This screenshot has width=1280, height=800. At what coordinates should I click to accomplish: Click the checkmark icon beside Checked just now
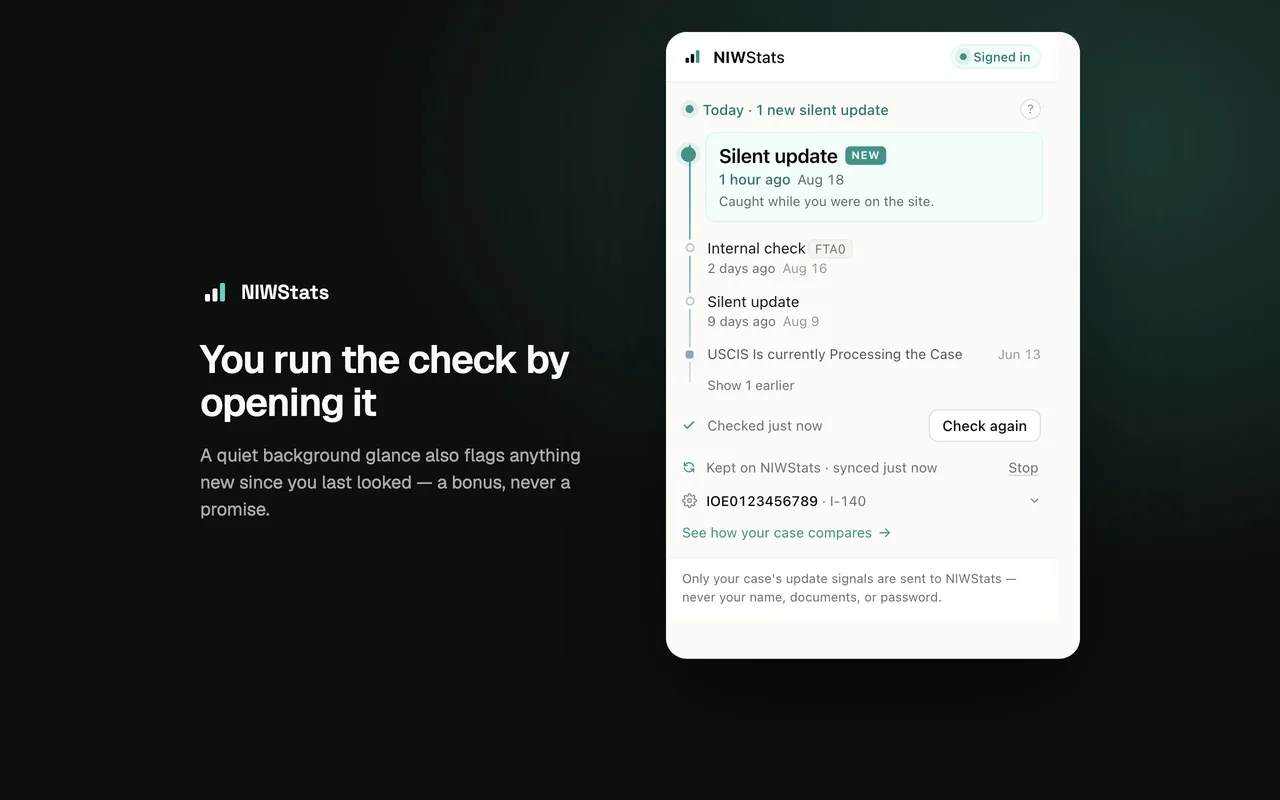689,426
